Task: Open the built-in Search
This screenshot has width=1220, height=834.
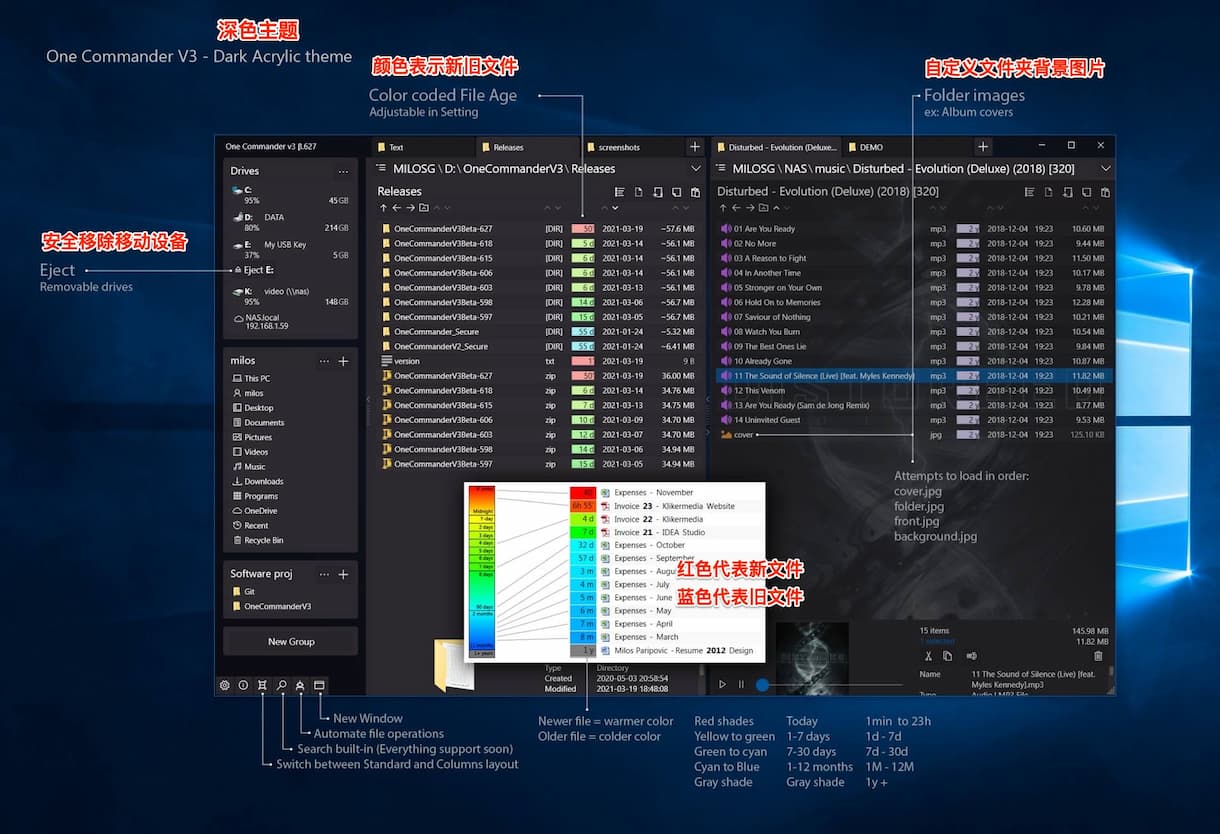Action: tap(281, 685)
